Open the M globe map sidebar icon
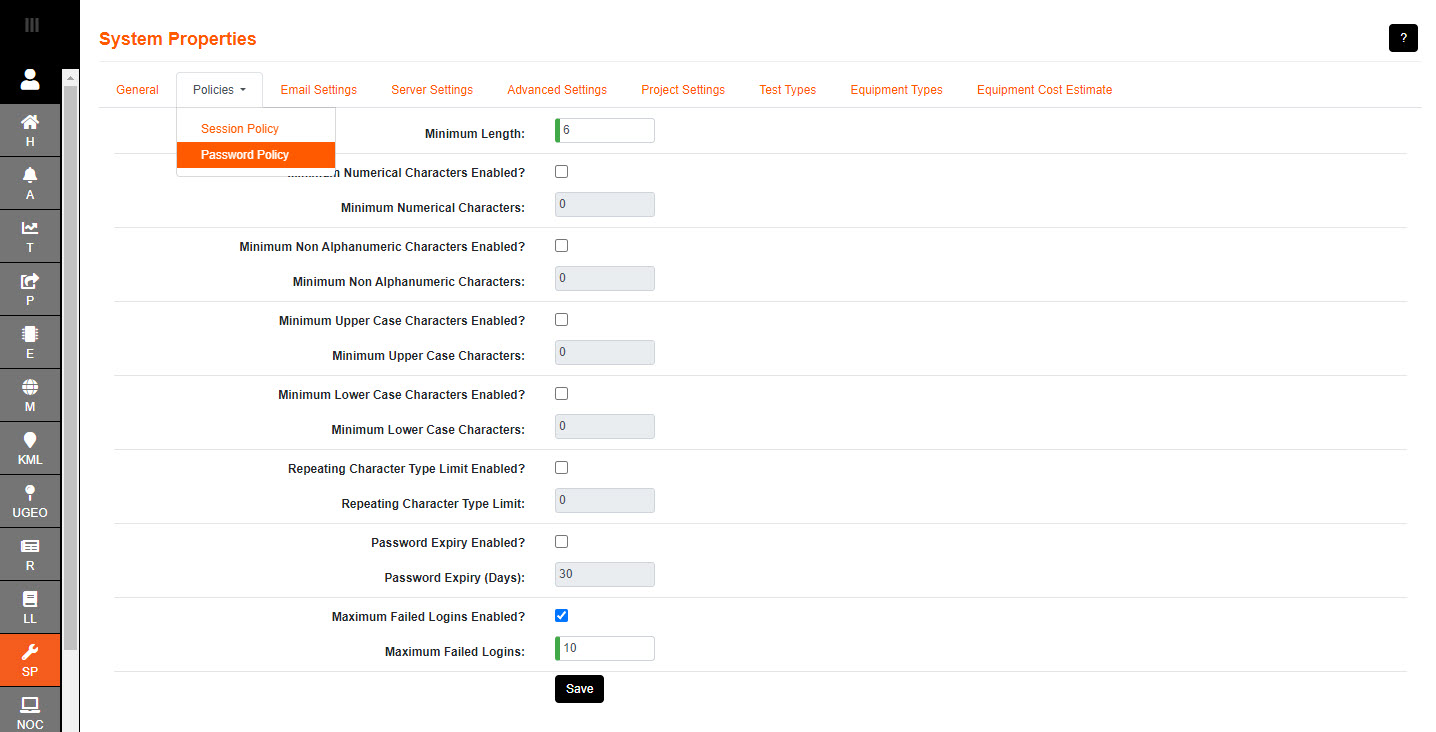 pyautogui.click(x=30, y=394)
